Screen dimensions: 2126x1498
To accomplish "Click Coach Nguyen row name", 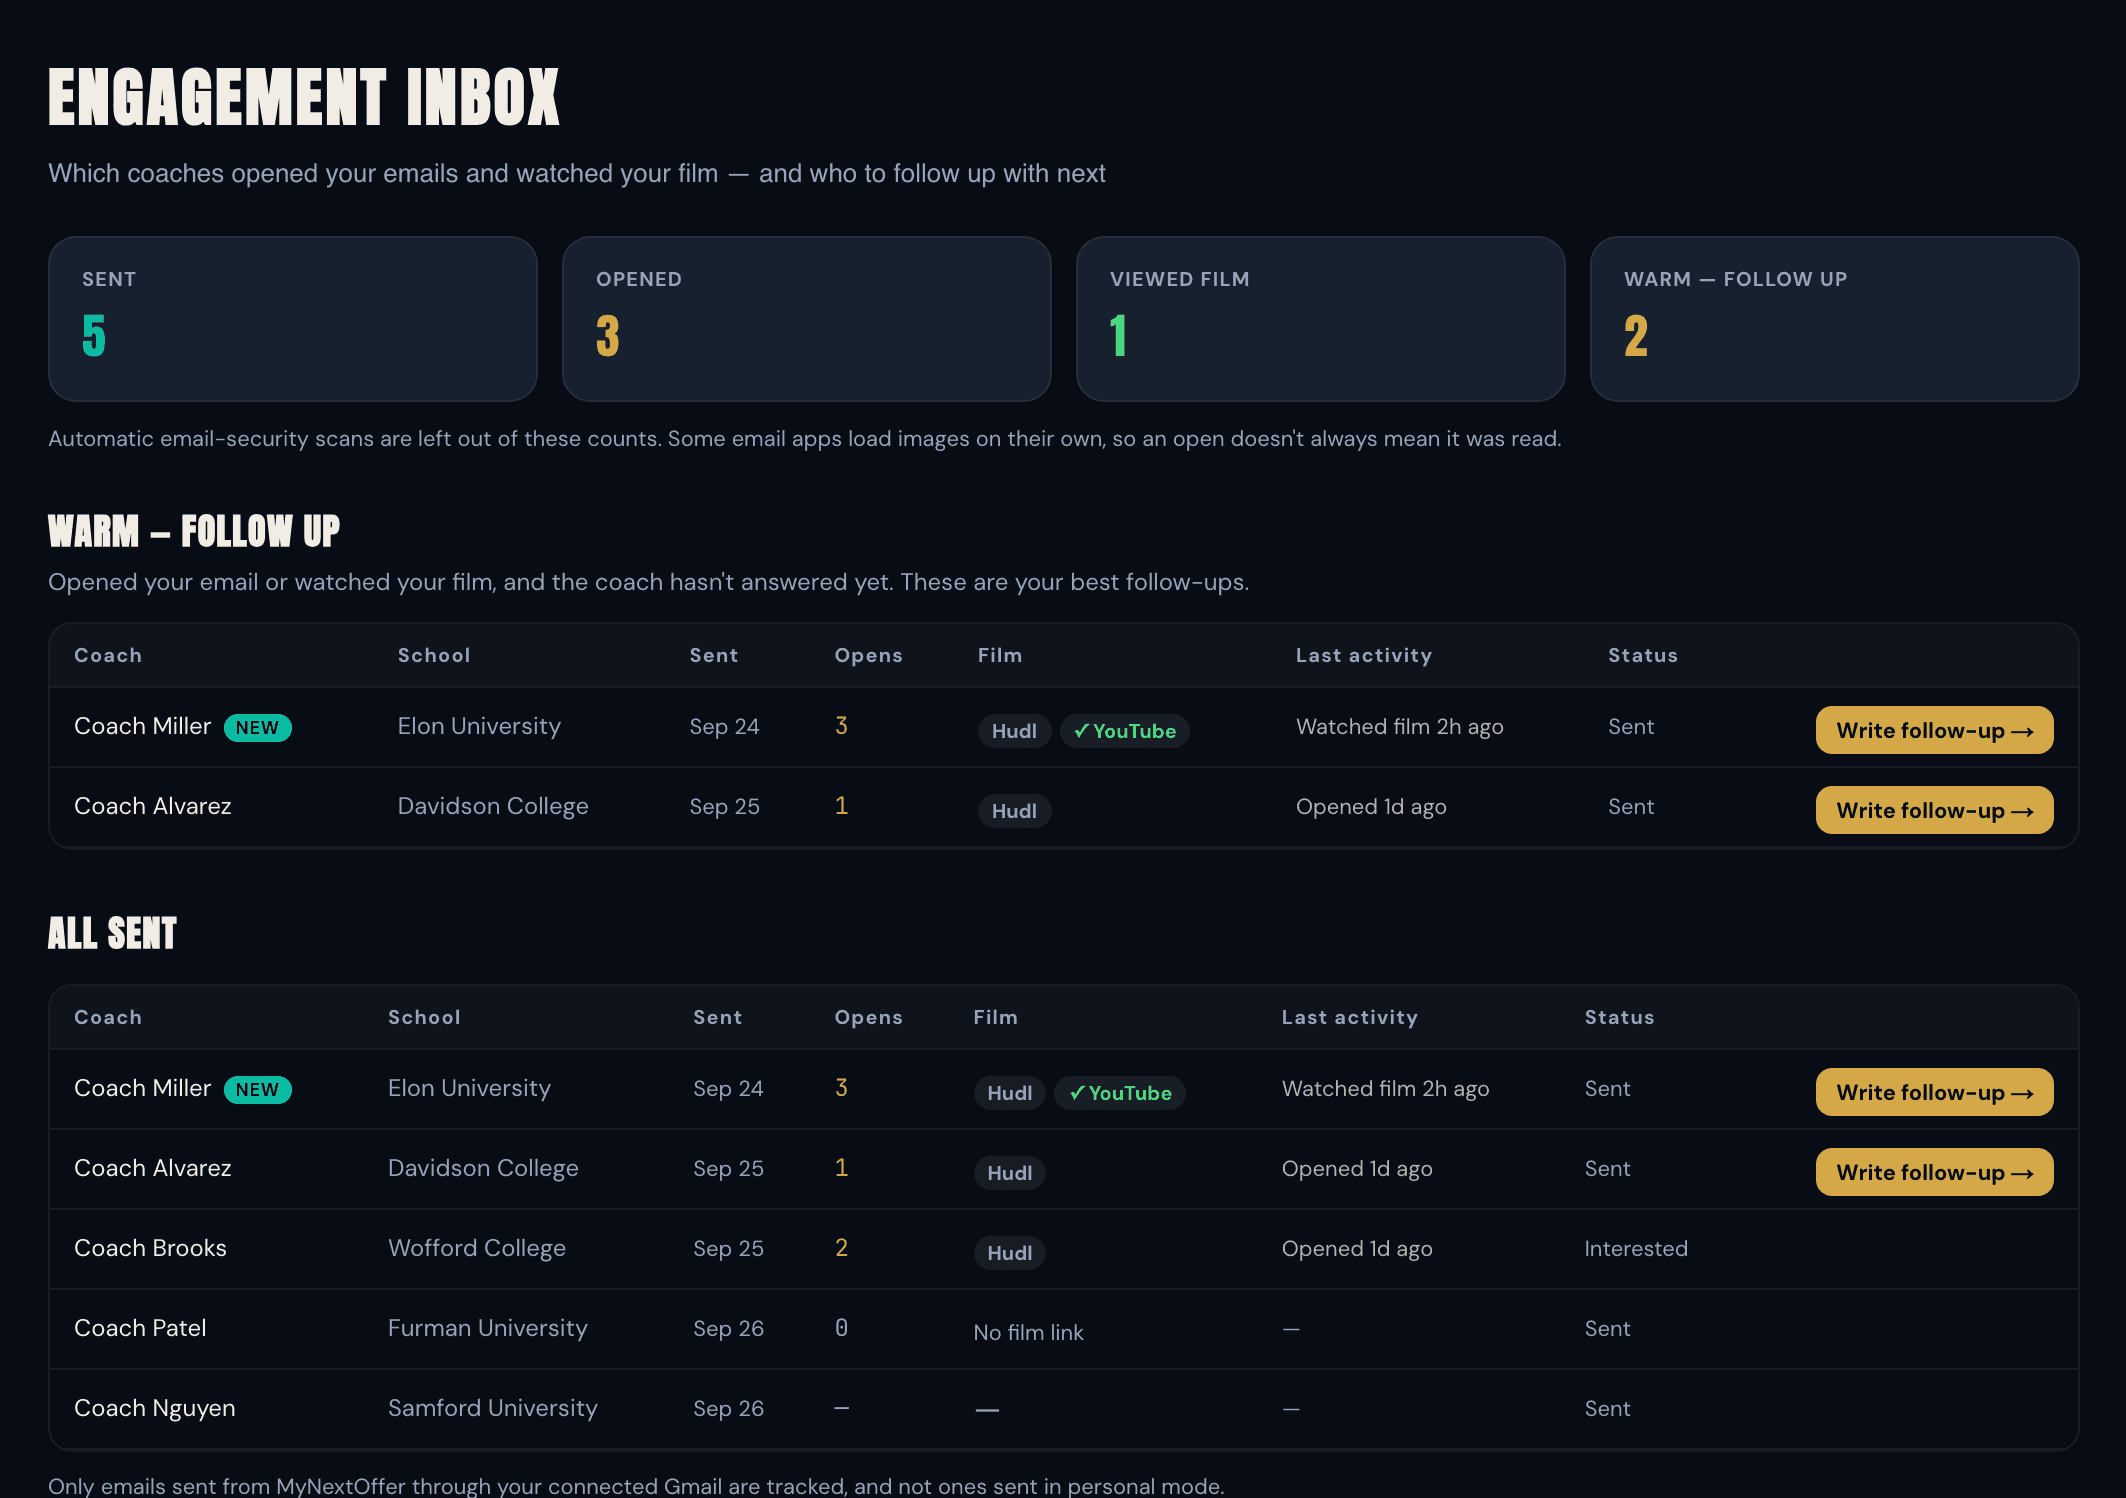I will (x=155, y=1408).
